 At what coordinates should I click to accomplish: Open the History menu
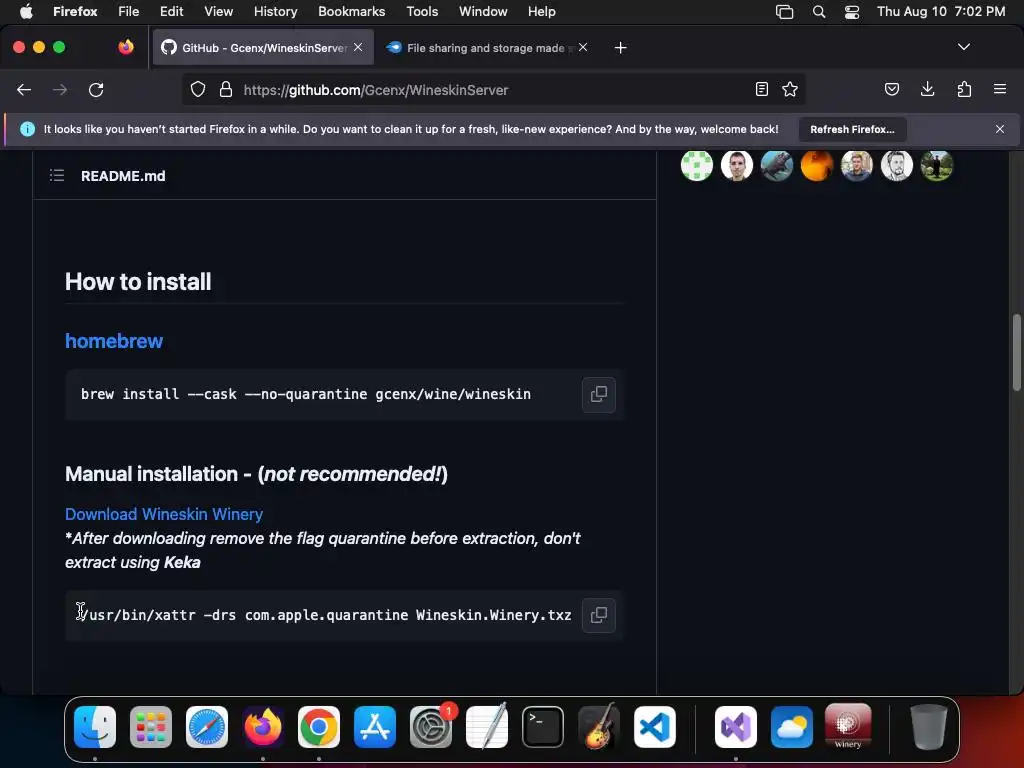[x=275, y=11]
